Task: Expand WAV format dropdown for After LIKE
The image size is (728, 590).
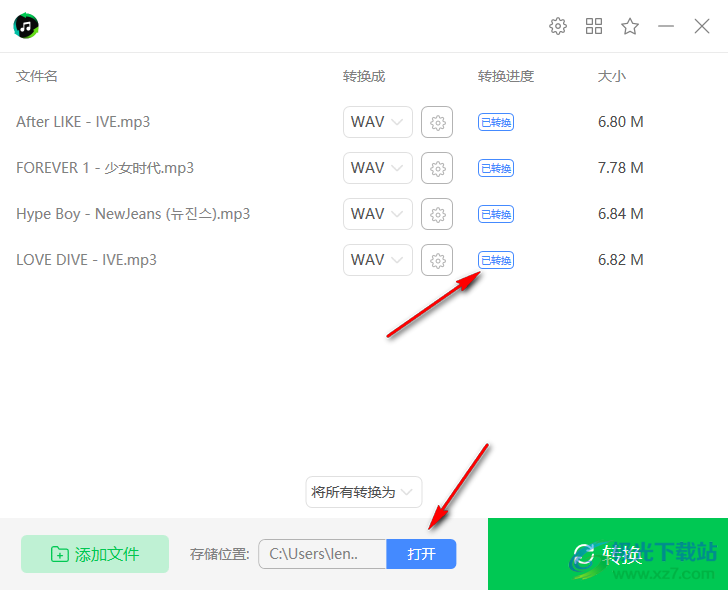Action: click(x=378, y=122)
